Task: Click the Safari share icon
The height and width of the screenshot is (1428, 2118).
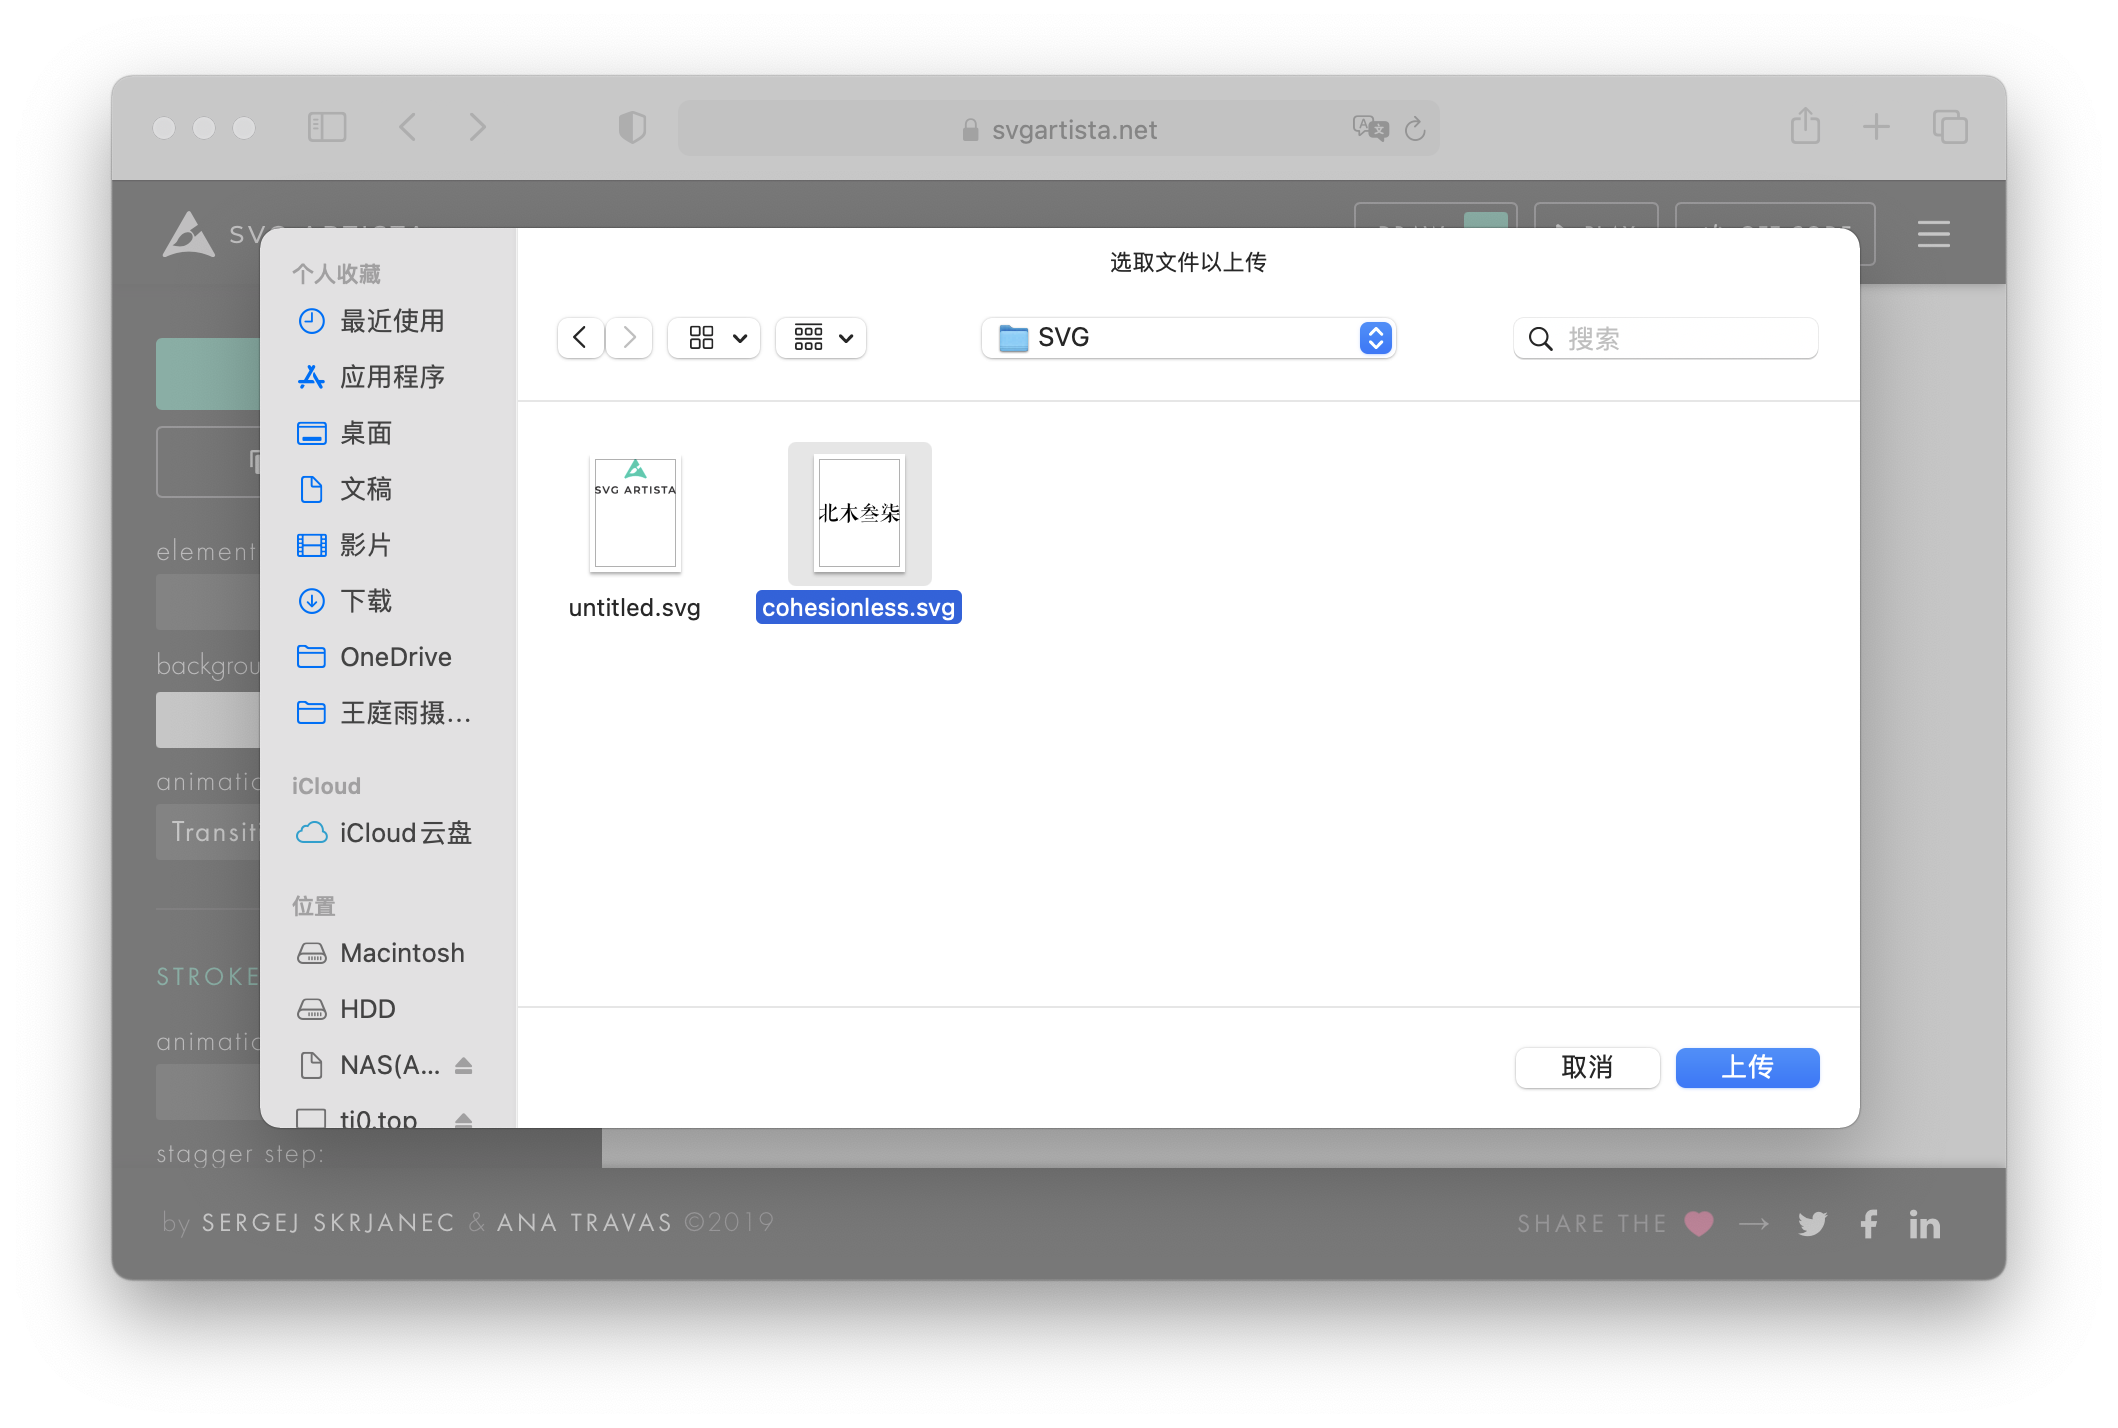Action: pos(1805,128)
